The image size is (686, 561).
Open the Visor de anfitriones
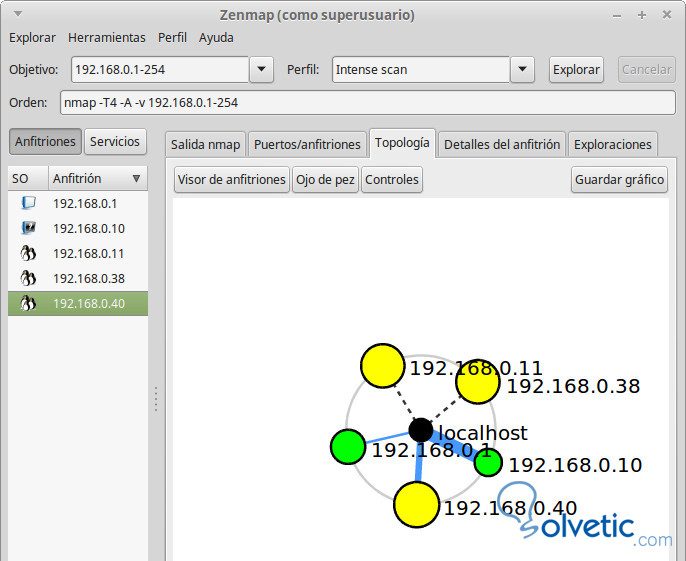pos(231,179)
